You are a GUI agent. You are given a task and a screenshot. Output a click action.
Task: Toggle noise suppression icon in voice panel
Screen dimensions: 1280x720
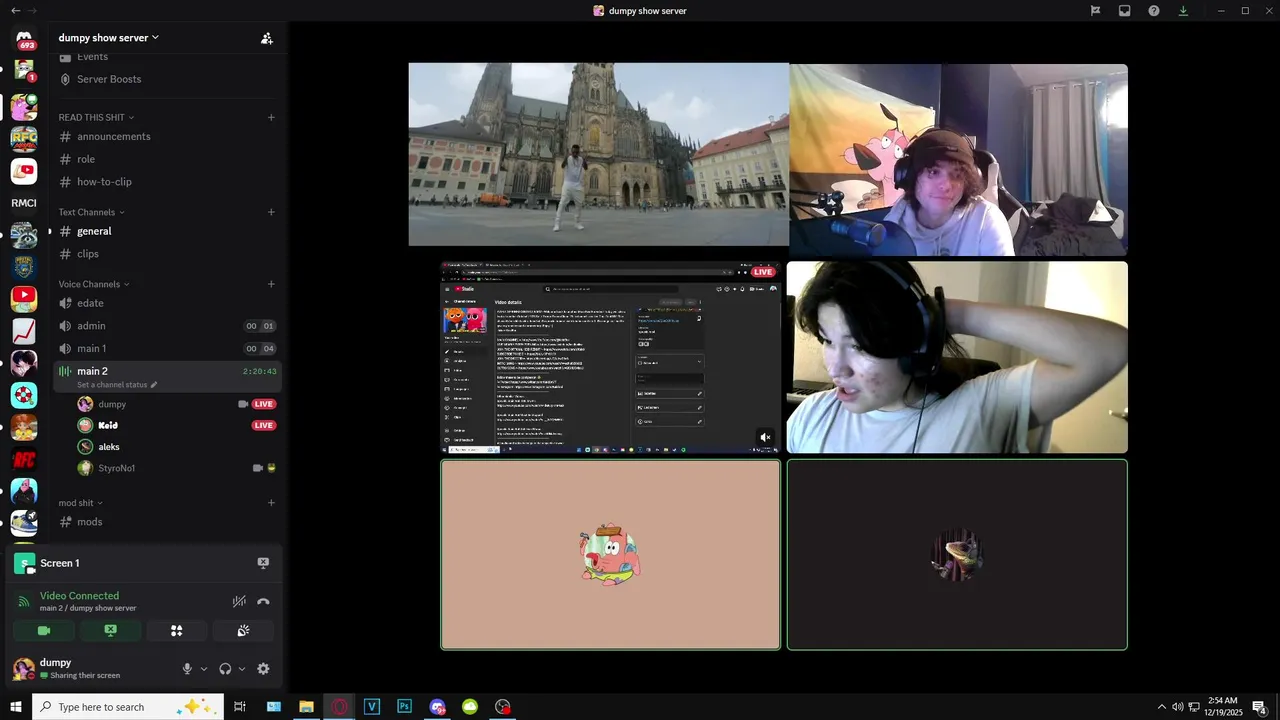pyautogui.click(x=239, y=601)
